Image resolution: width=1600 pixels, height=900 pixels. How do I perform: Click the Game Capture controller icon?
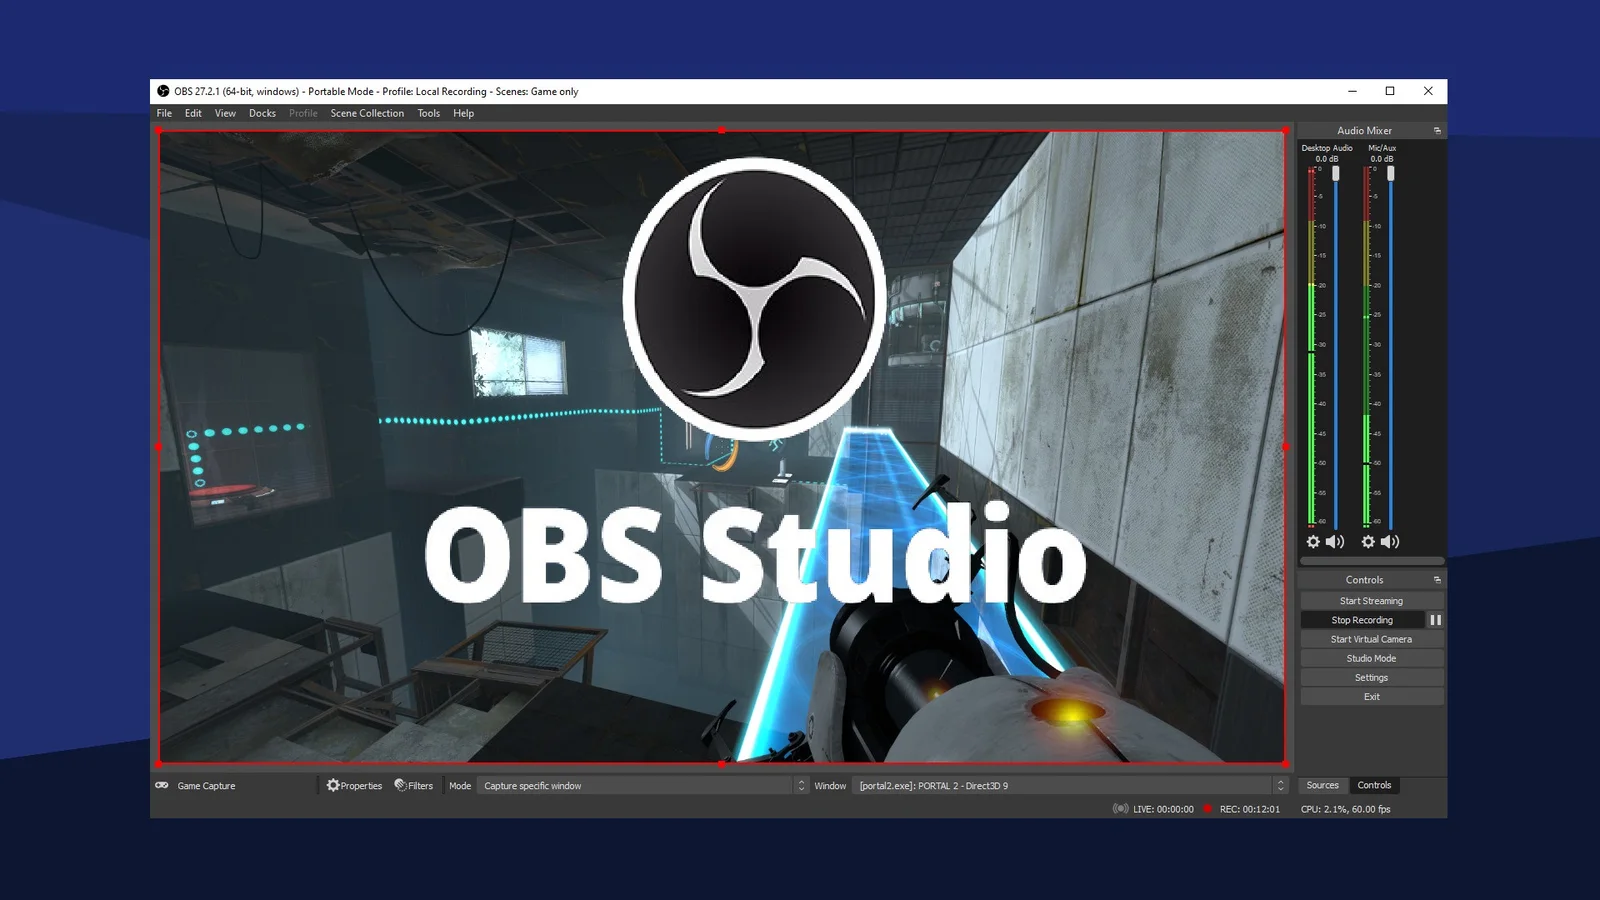(162, 785)
